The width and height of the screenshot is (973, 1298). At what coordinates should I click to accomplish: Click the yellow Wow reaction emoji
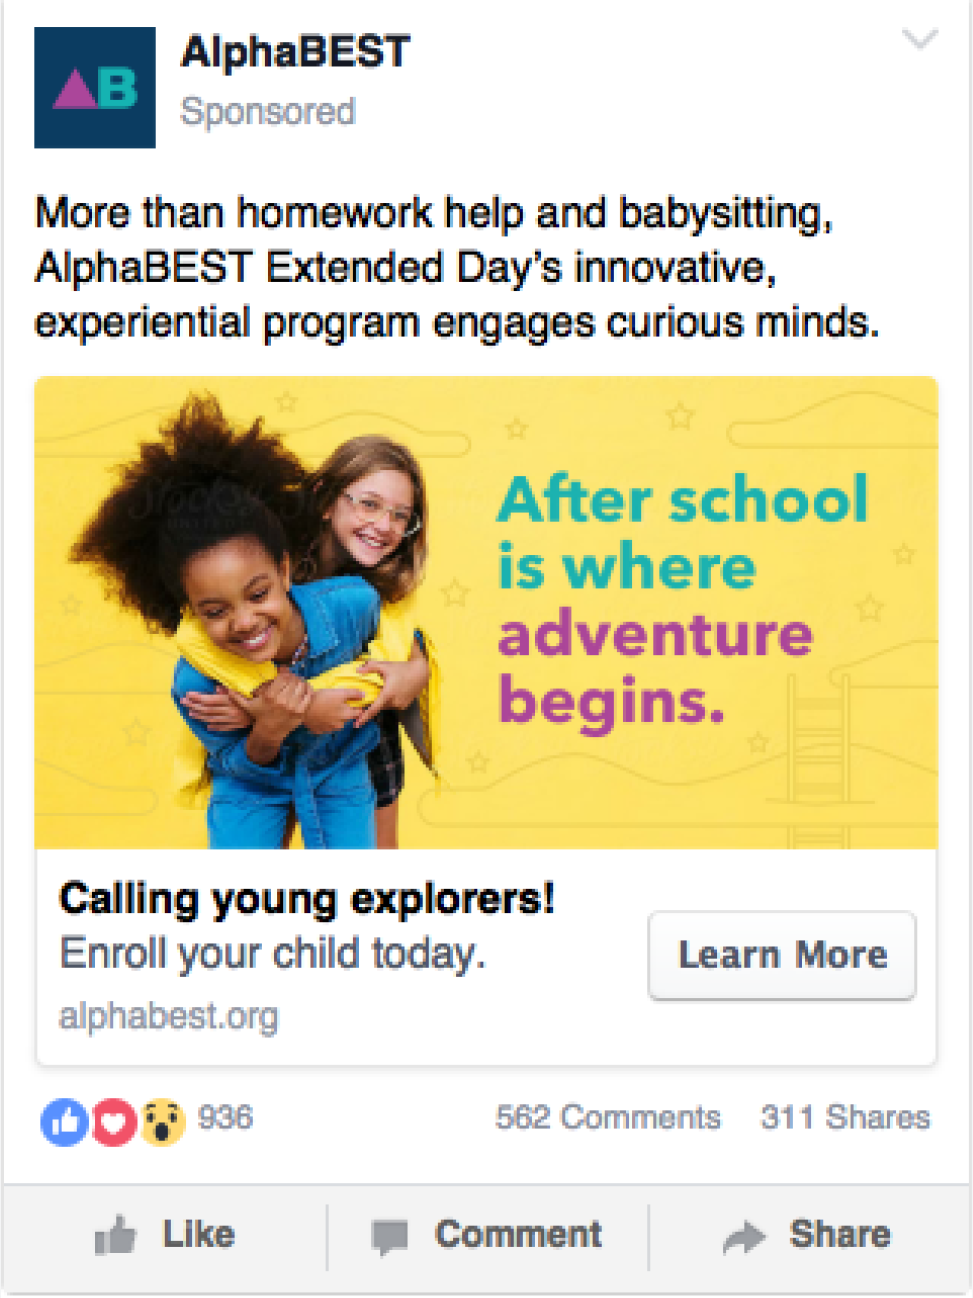162,1121
